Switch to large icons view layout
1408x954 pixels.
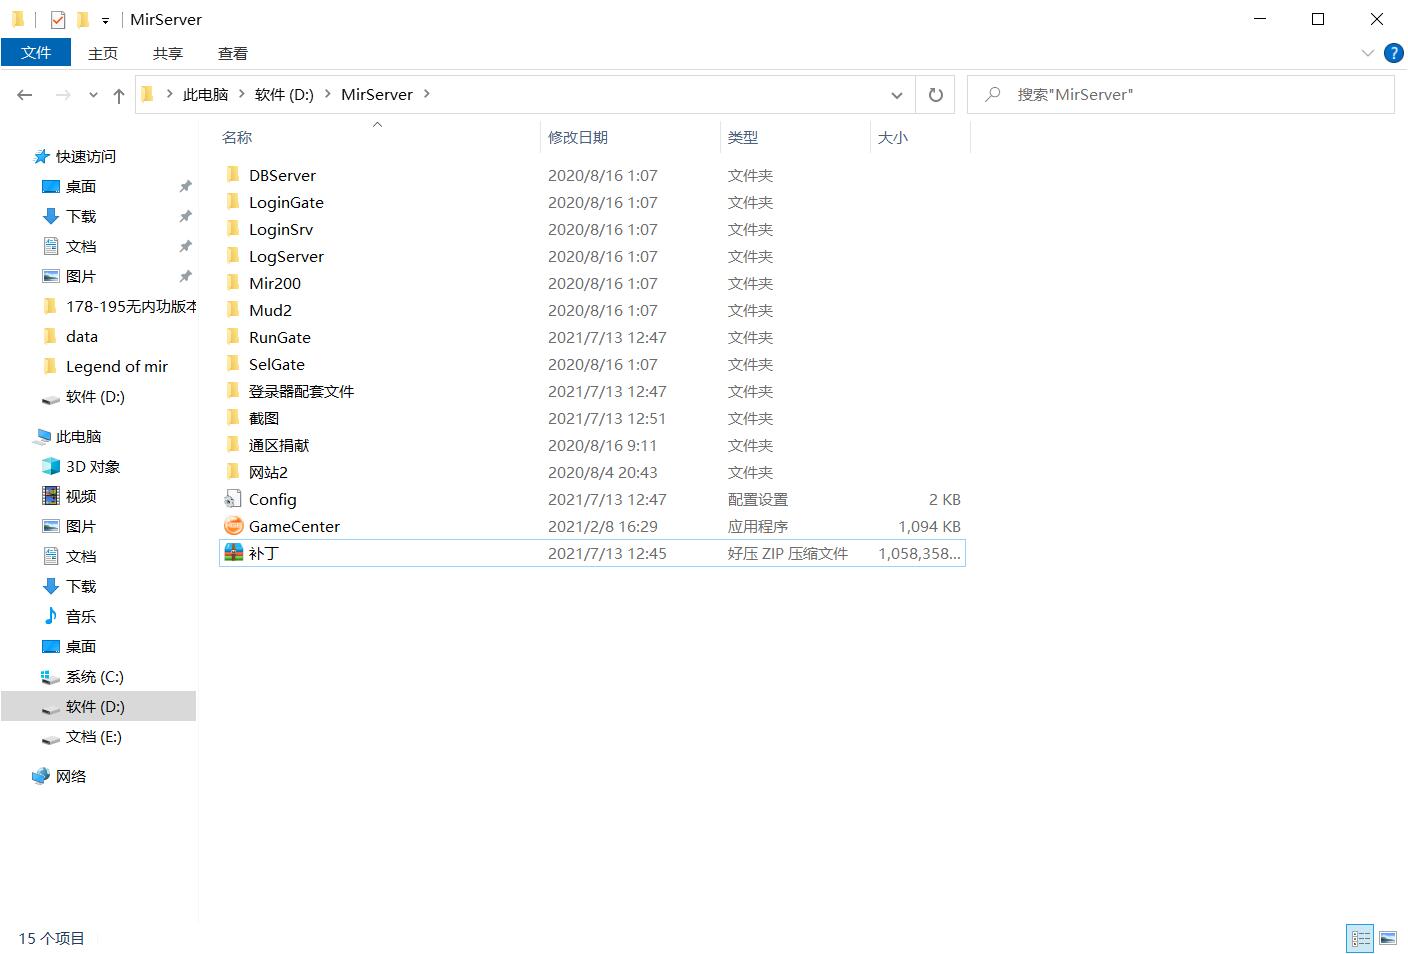[1388, 938]
